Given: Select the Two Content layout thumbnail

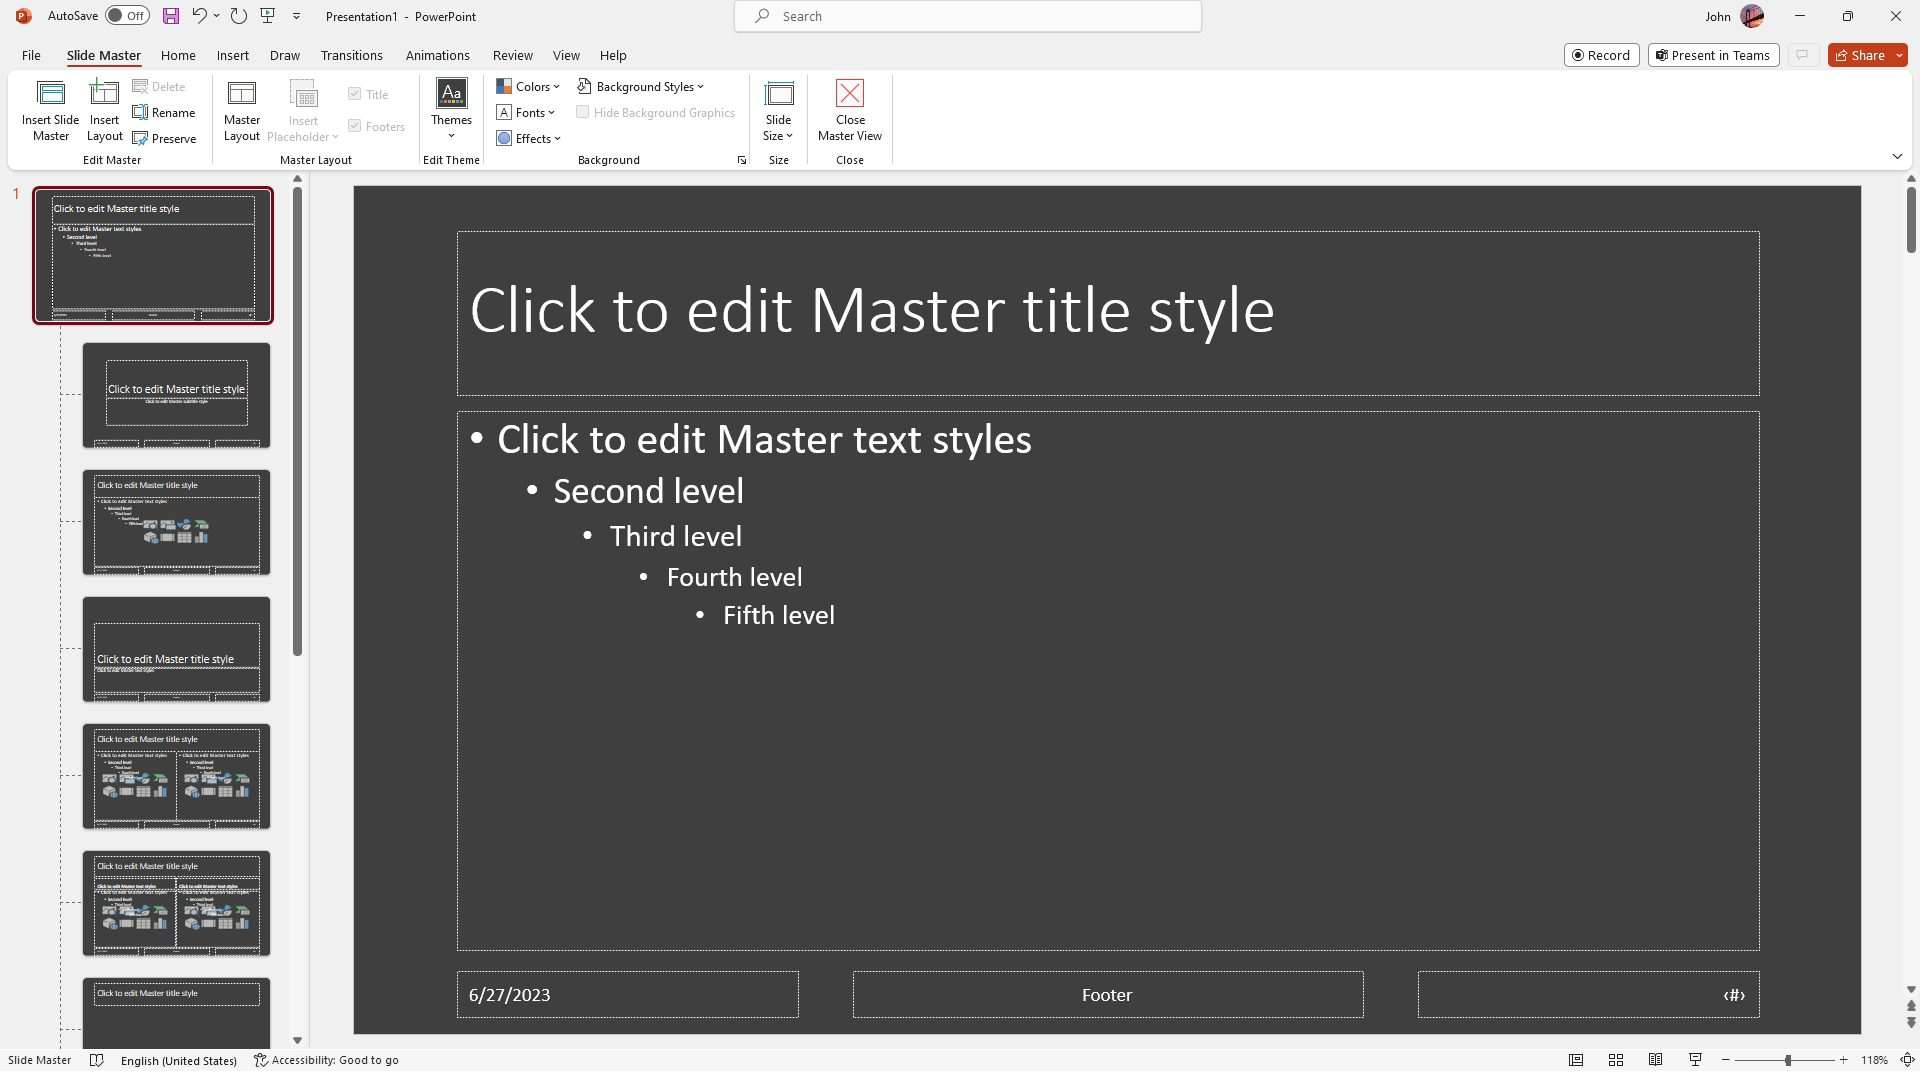Looking at the screenshot, I should coord(176,776).
